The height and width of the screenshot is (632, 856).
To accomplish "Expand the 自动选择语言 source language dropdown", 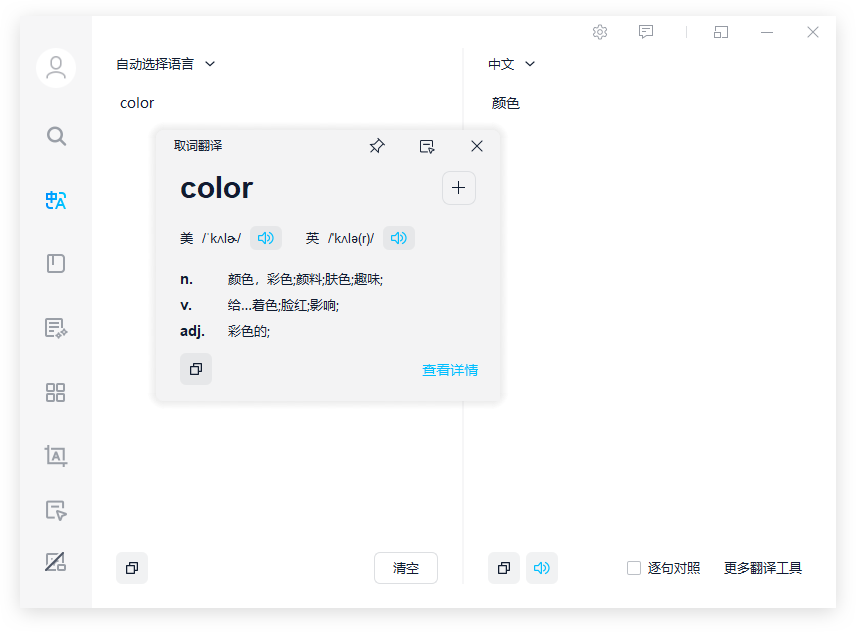I will (166, 64).
